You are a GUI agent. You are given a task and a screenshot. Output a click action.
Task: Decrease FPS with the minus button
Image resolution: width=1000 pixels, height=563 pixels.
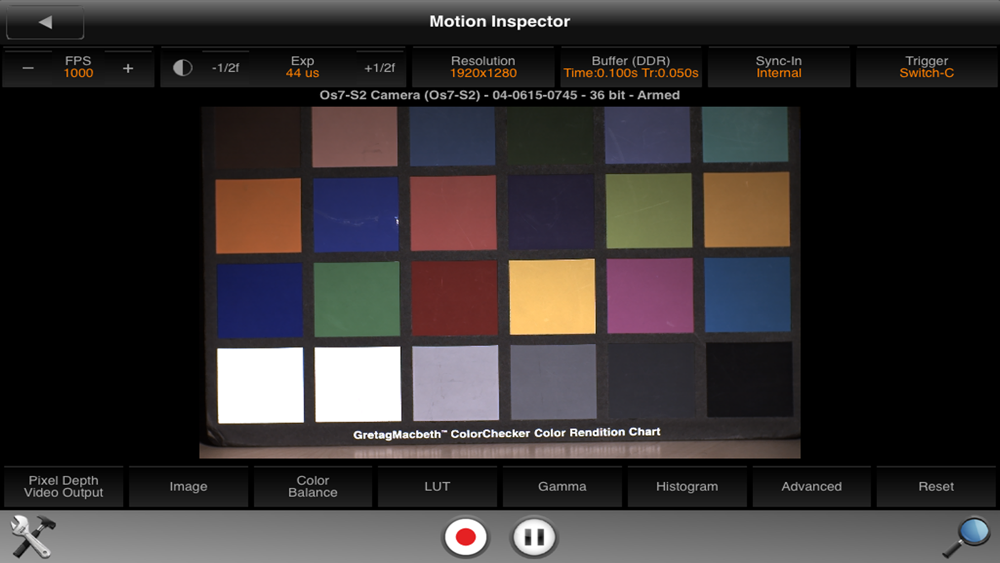[28, 68]
